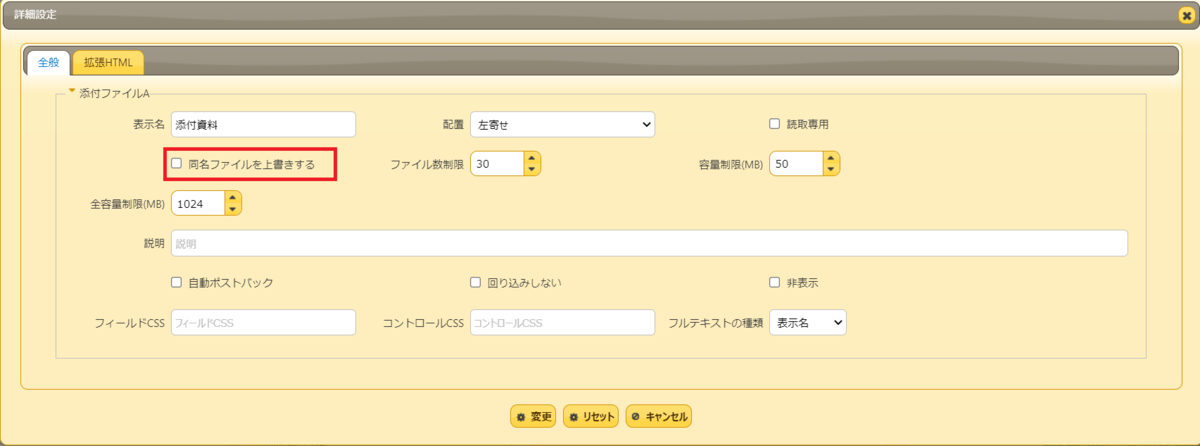Decrease ファイル数制限 with down arrow

point(531,169)
